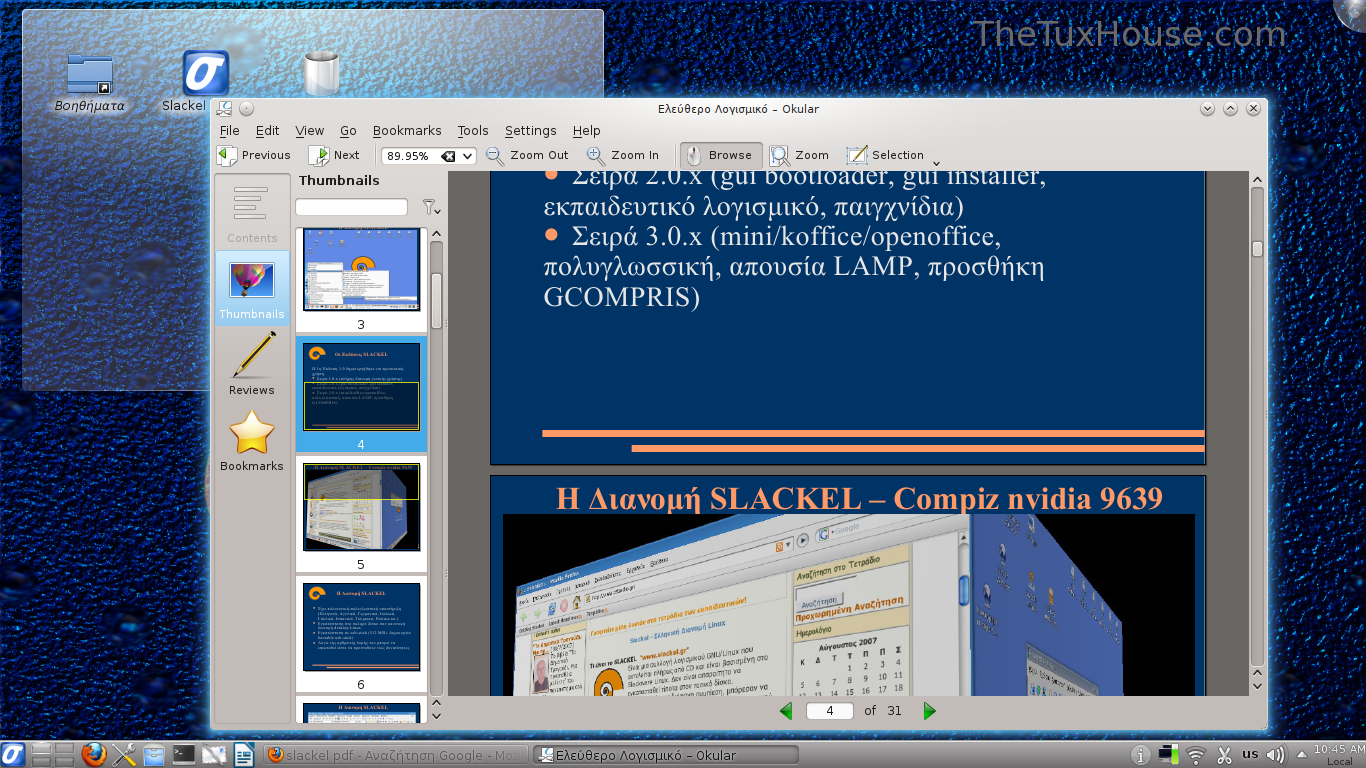Launch Firefox from the taskbar

tap(94, 754)
